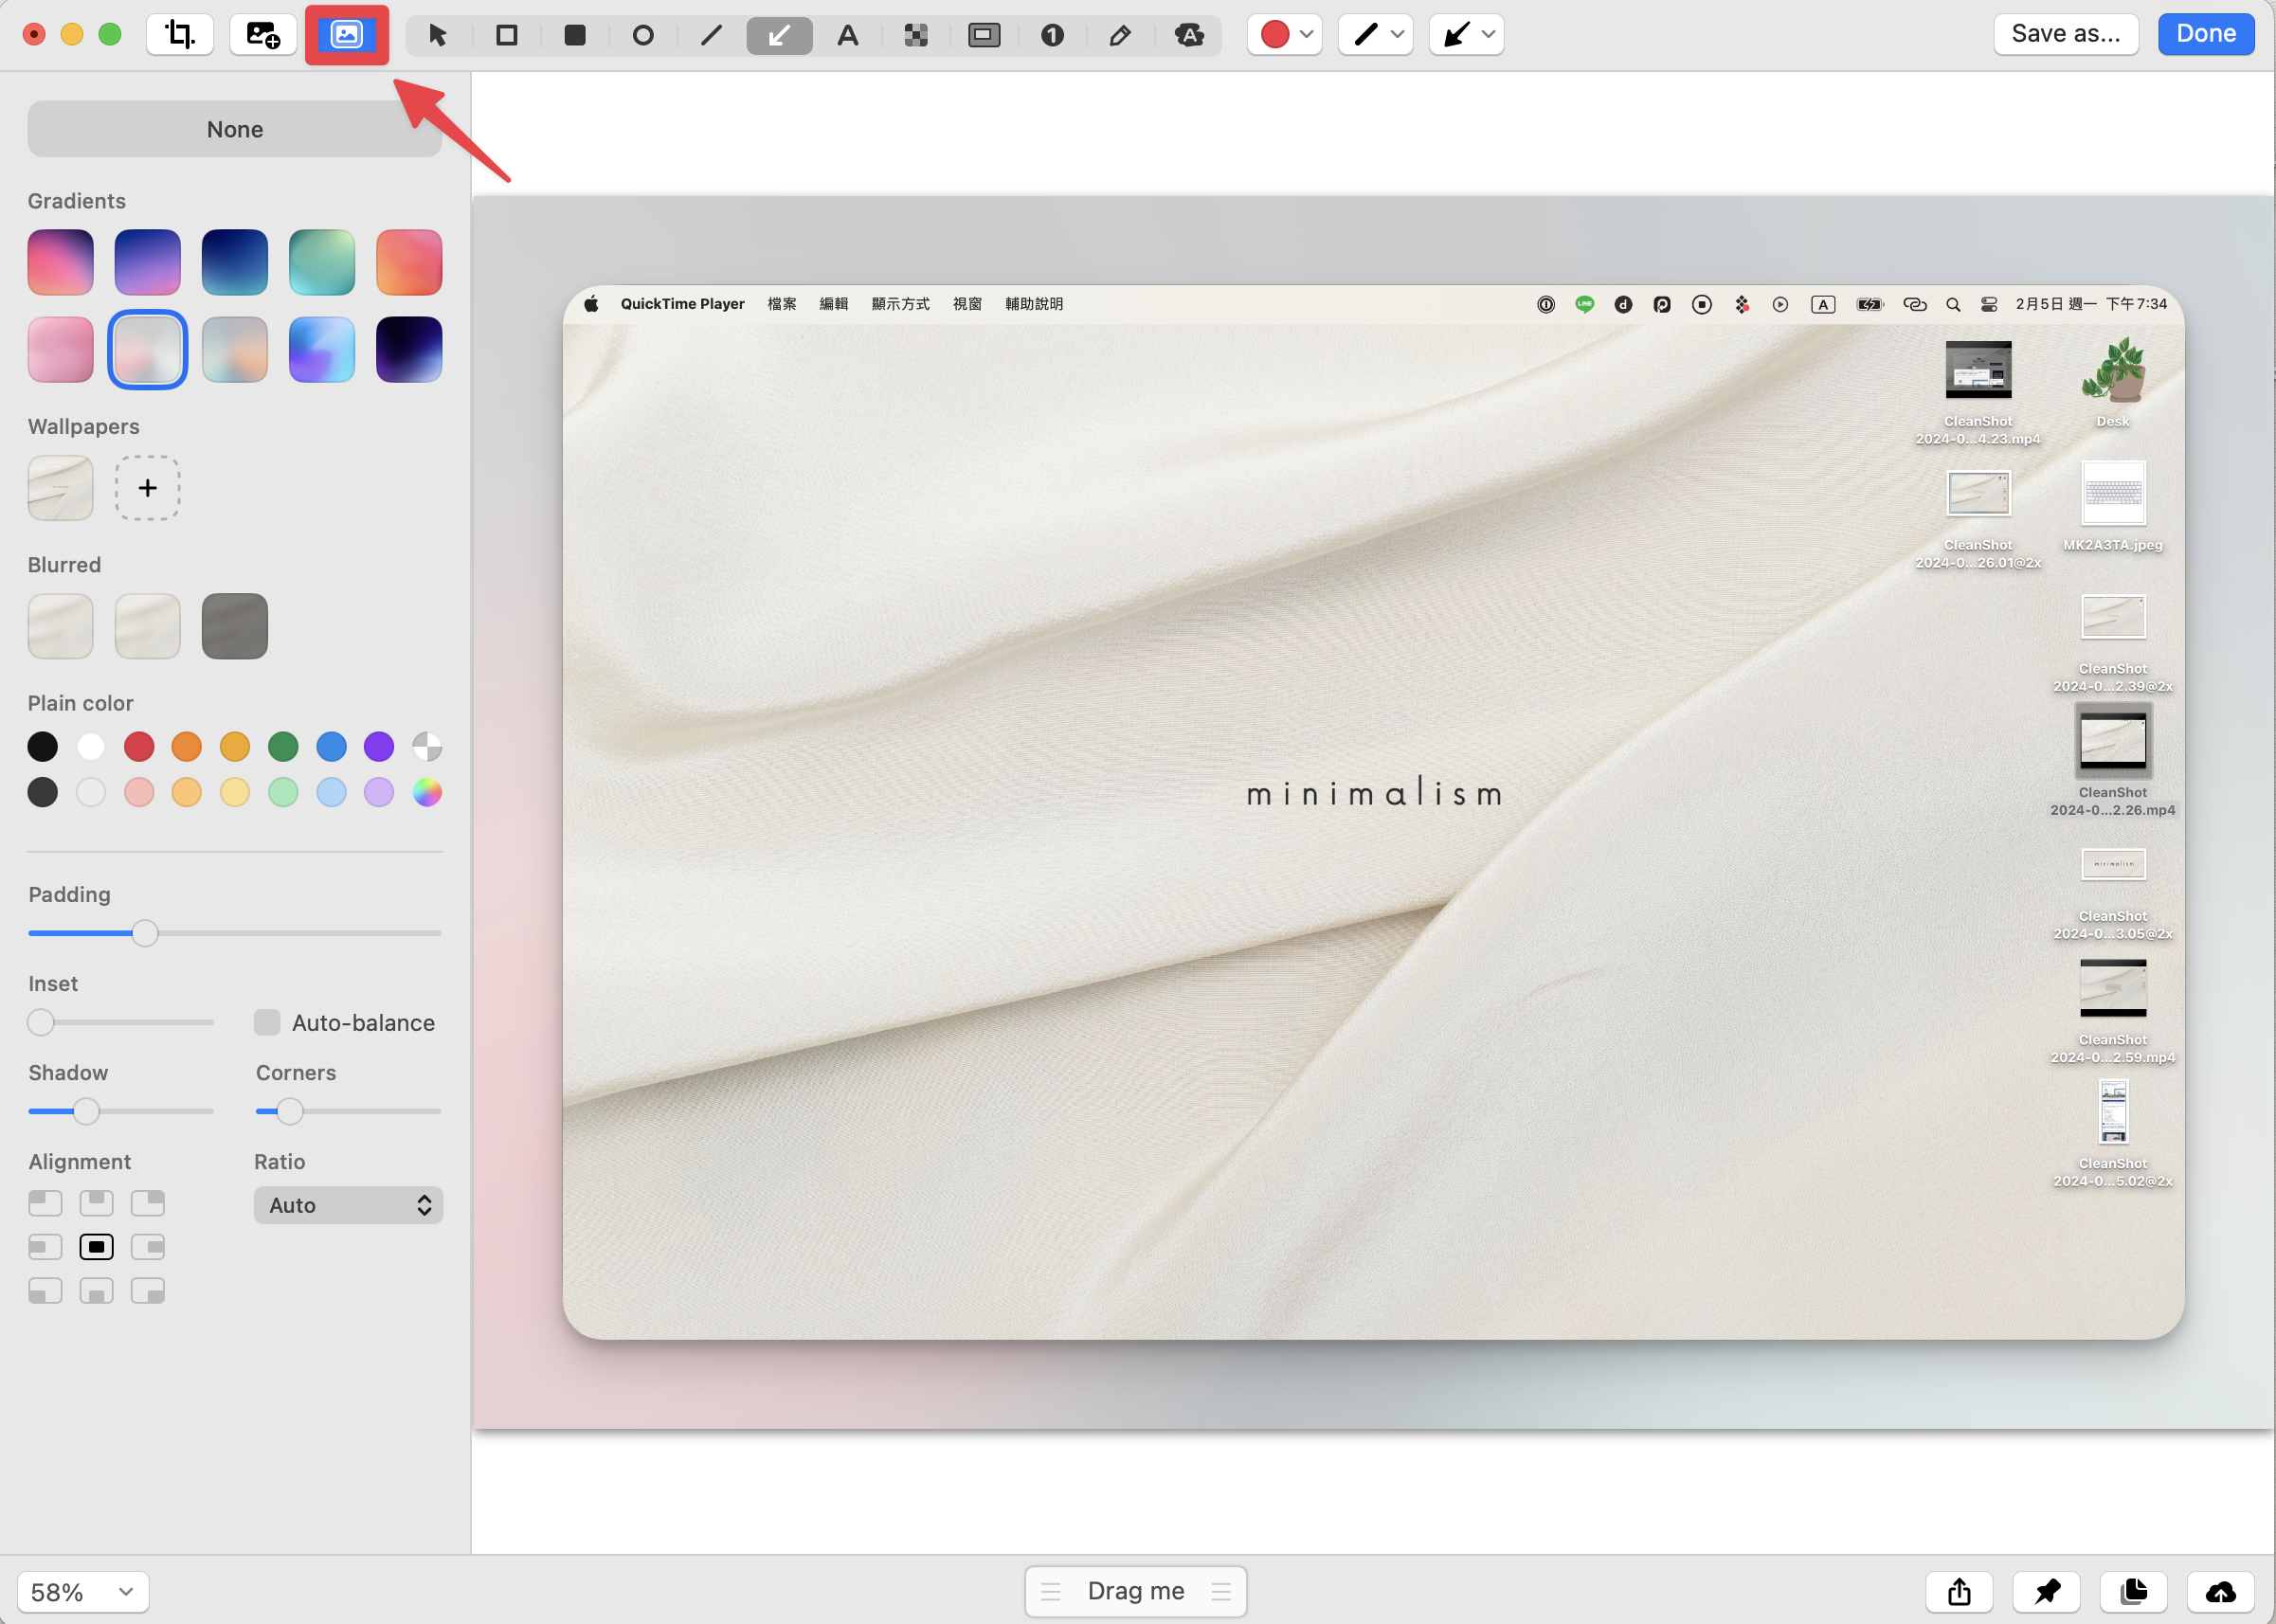Select the purple plain color swatch
This screenshot has height=1624, width=2276.
tap(379, 746)
